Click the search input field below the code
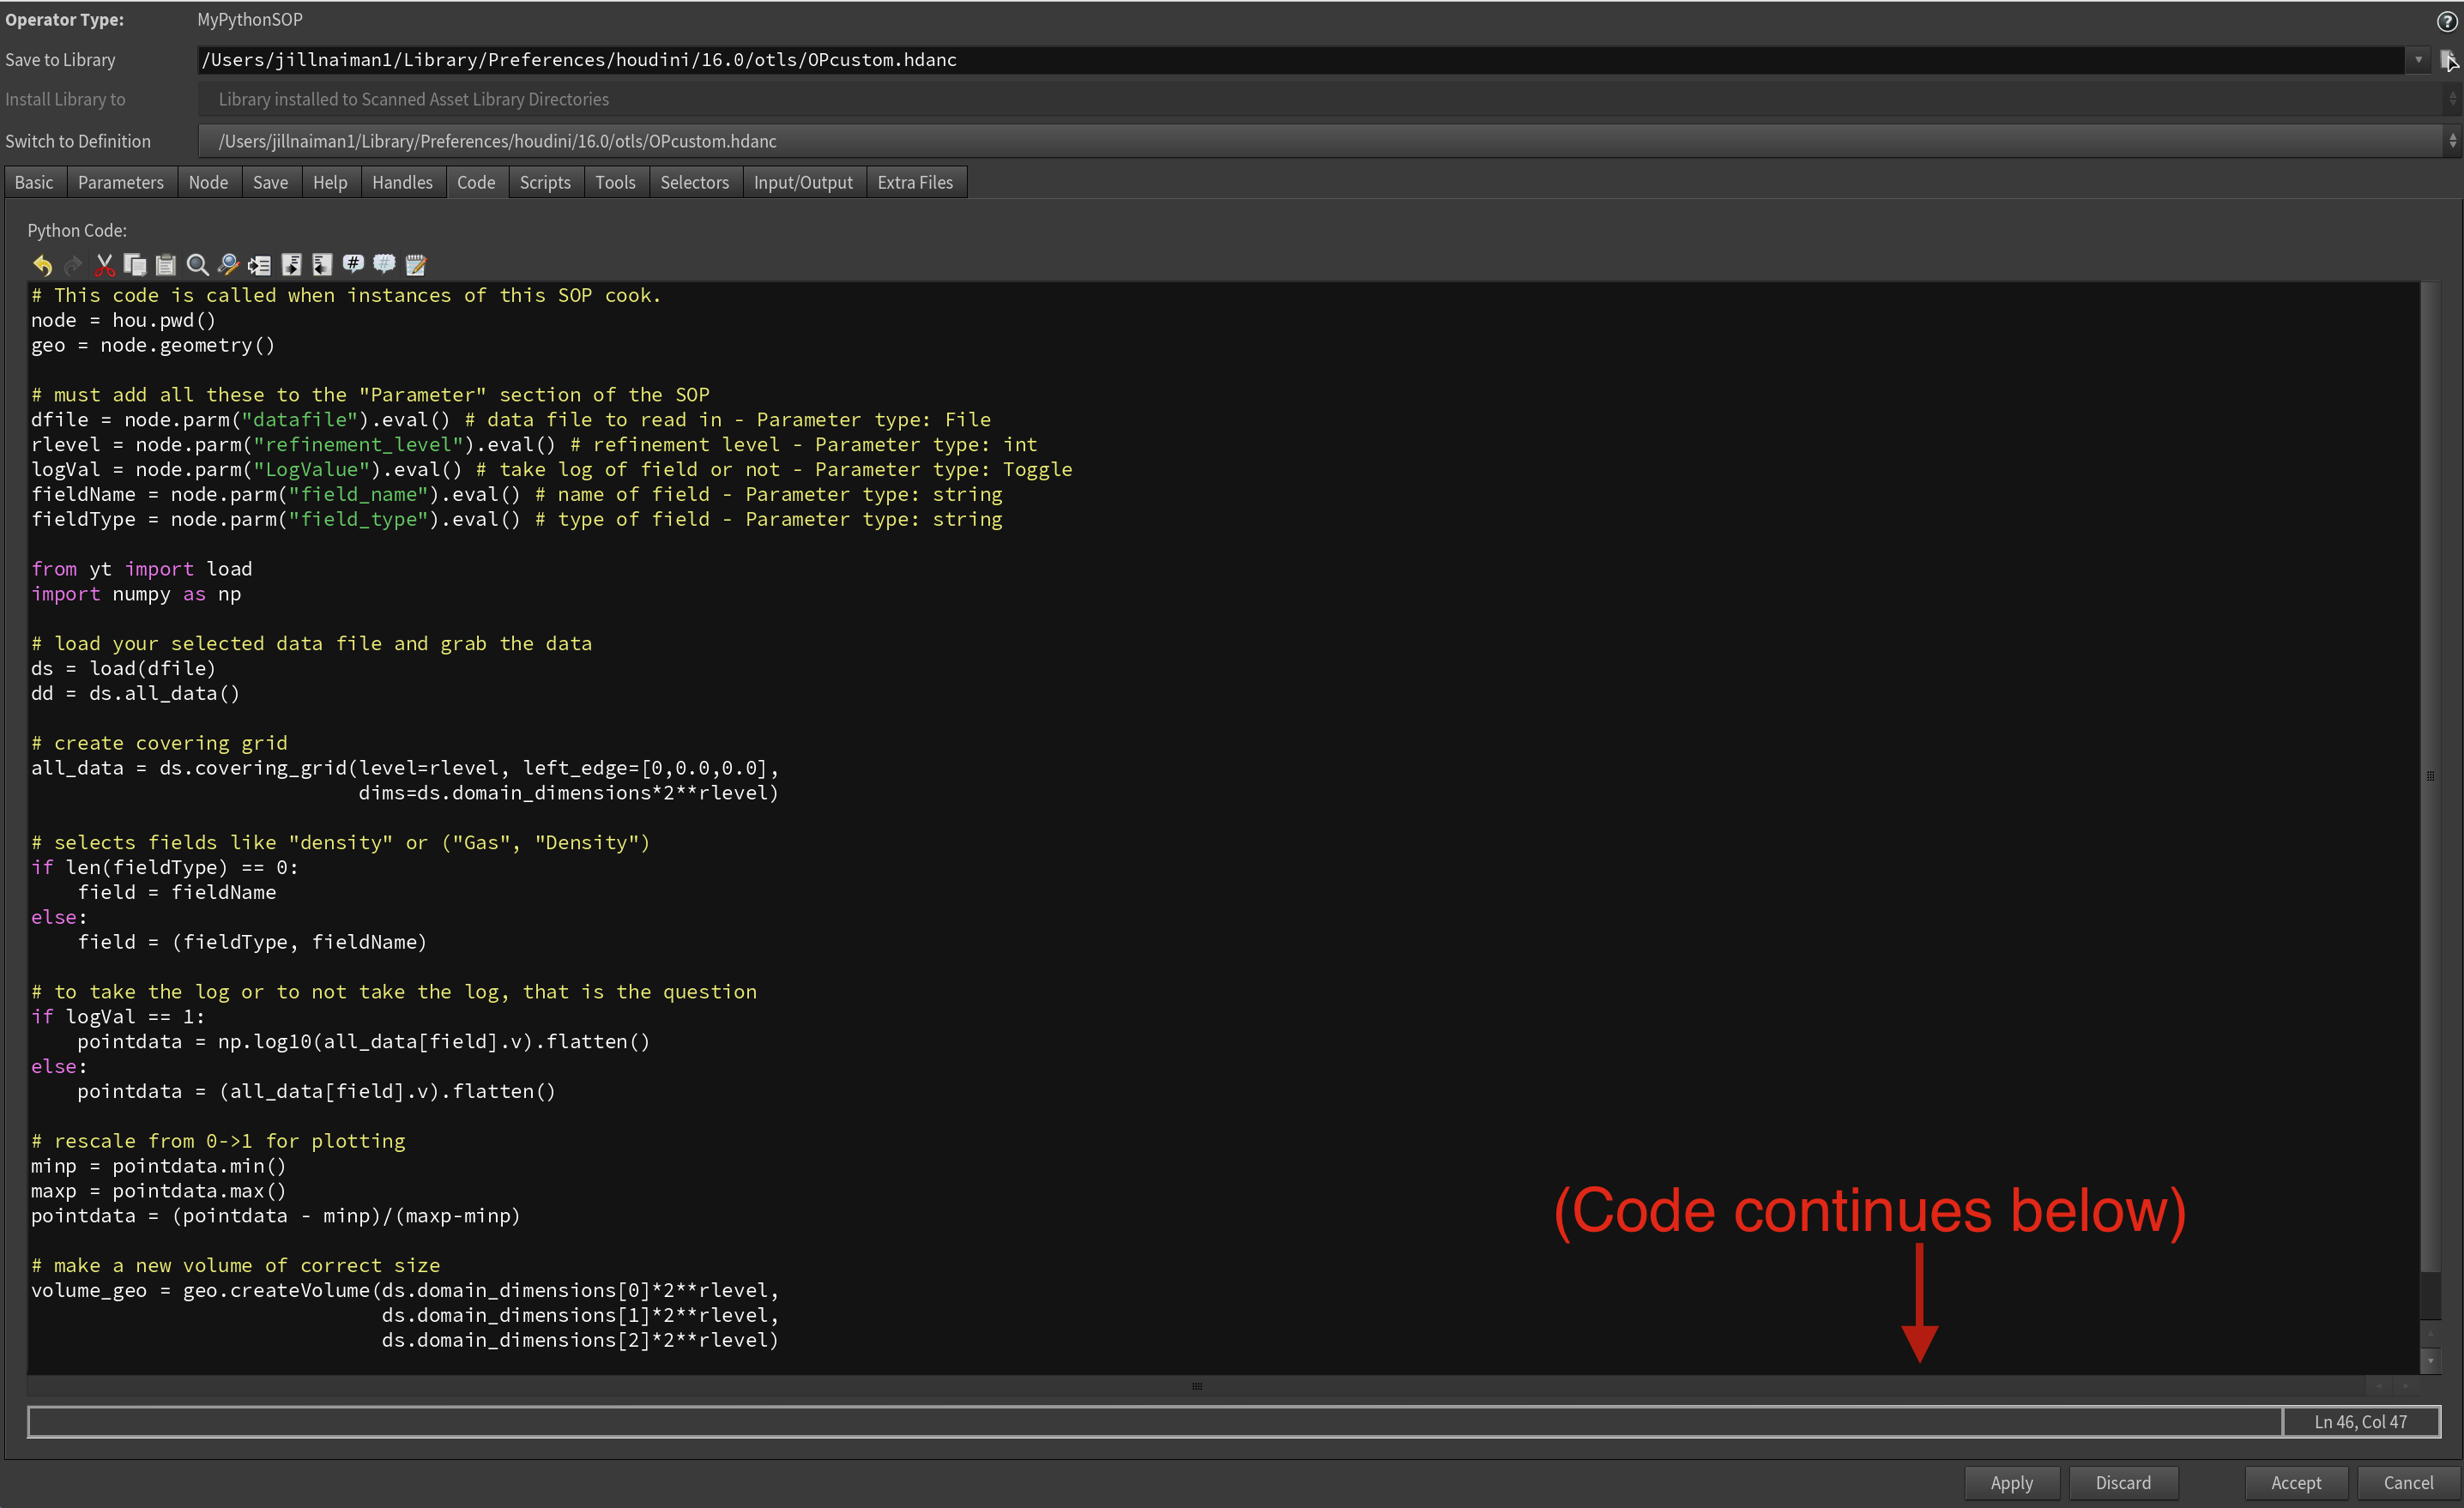 [1155, 1421]
